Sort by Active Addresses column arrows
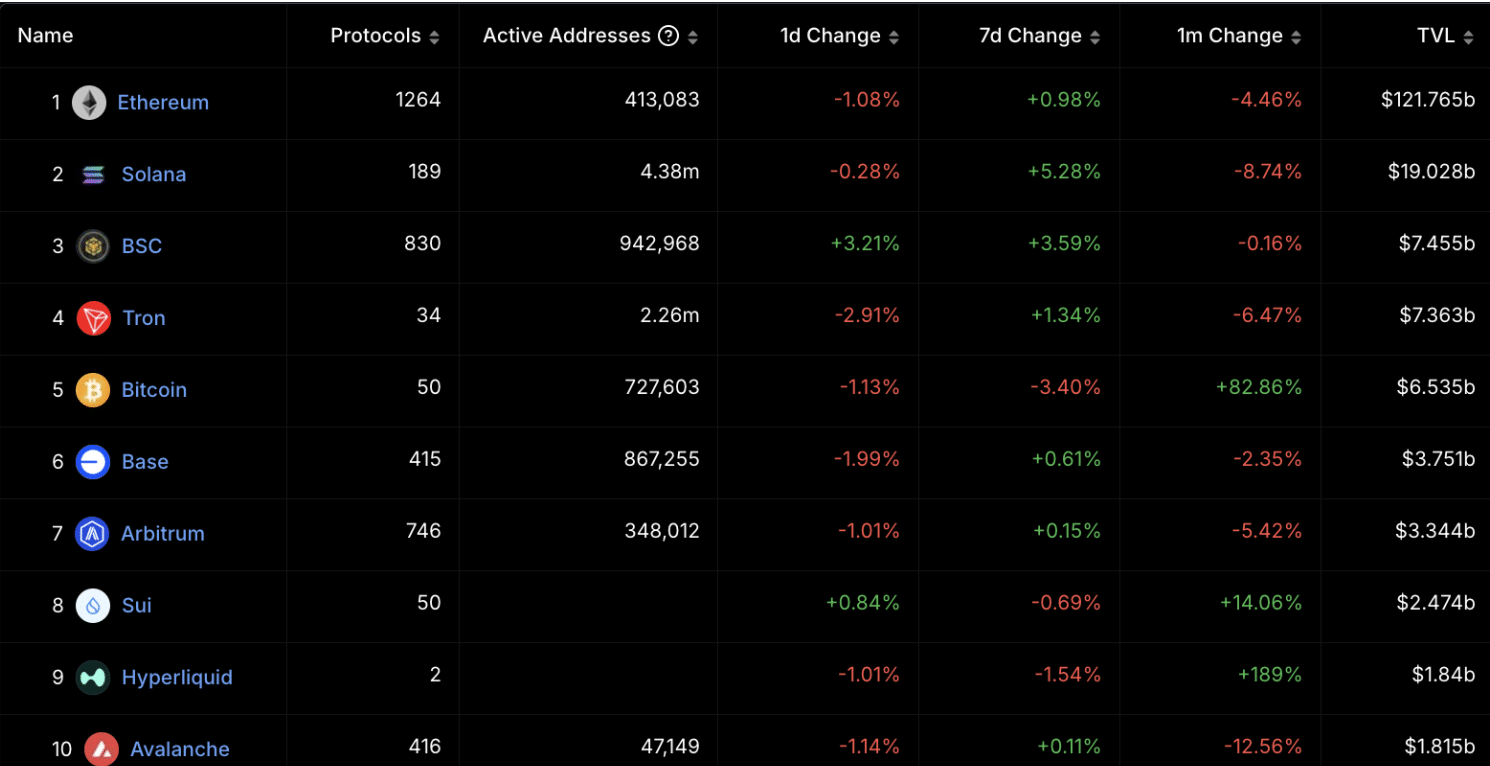Screen dimensions: 1490x766 coord(693,37)
